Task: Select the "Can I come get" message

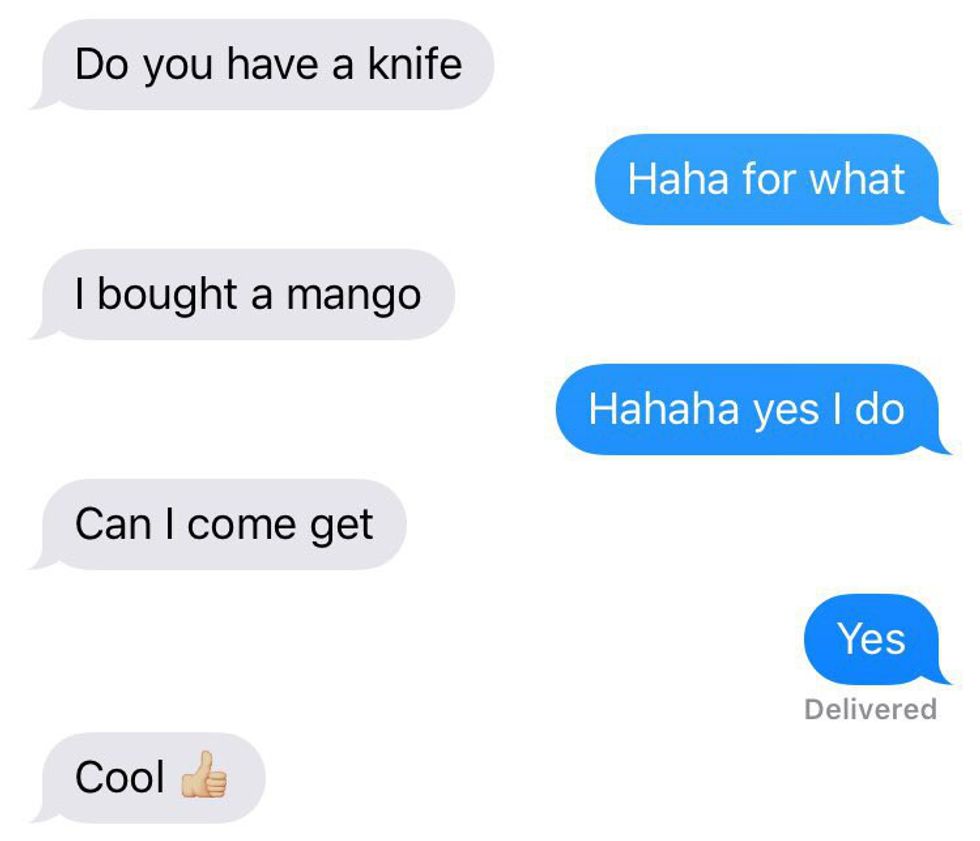Action: click(x=218, y=524)
